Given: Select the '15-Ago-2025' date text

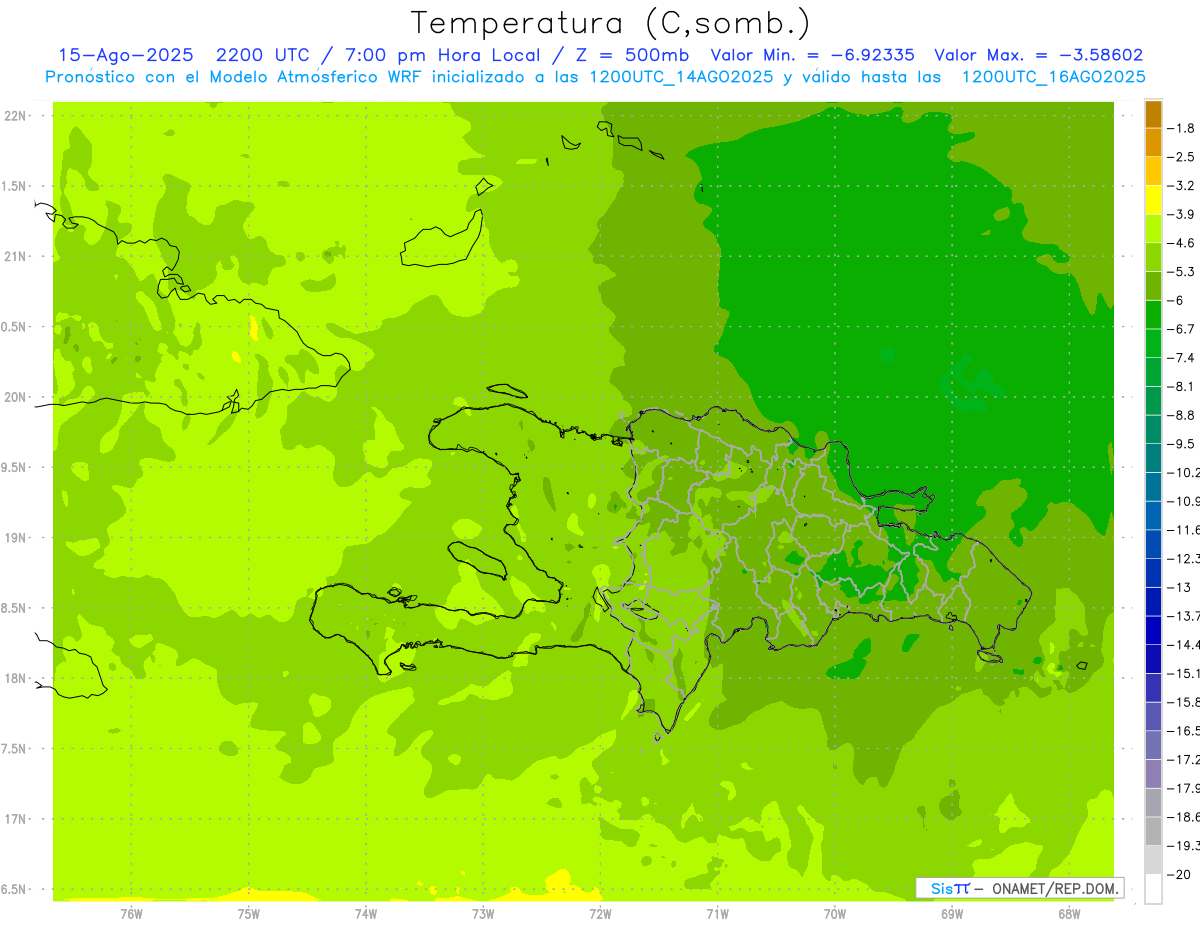Looking at the screenshot, I should click(128, 55).
